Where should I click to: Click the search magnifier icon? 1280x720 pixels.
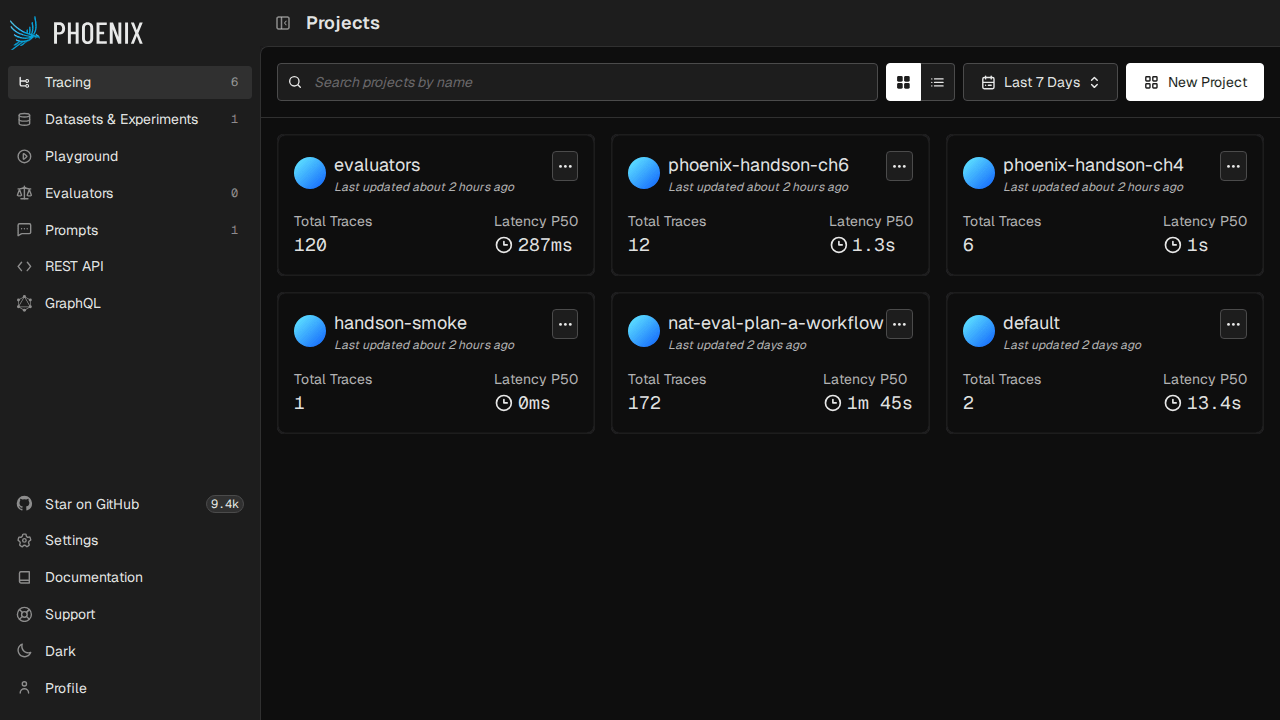pyautogui.click(x=295, y=82)
